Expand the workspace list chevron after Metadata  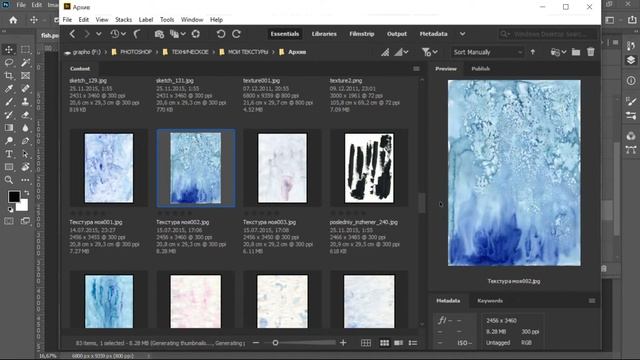[462, 34]
